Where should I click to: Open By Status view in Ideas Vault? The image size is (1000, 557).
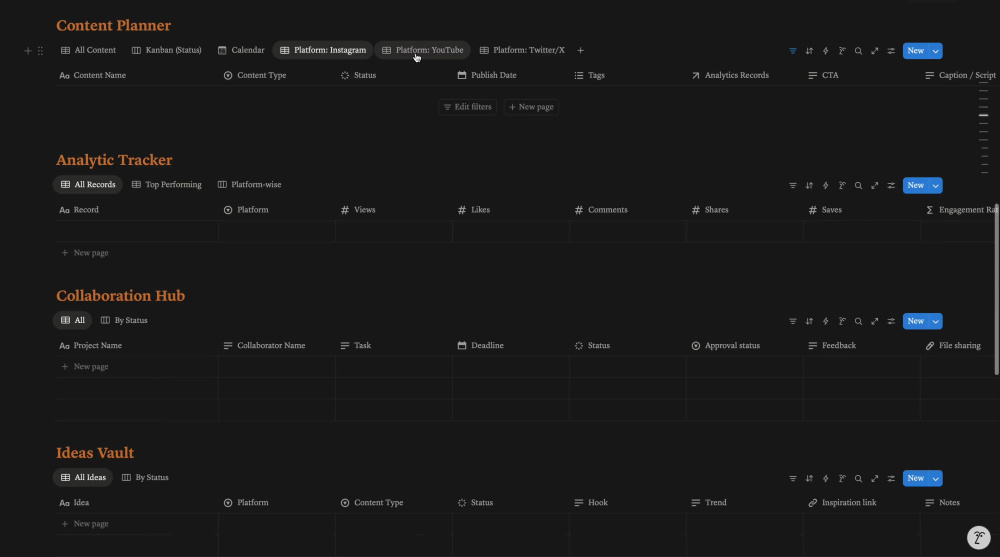[x=145, y=478]
